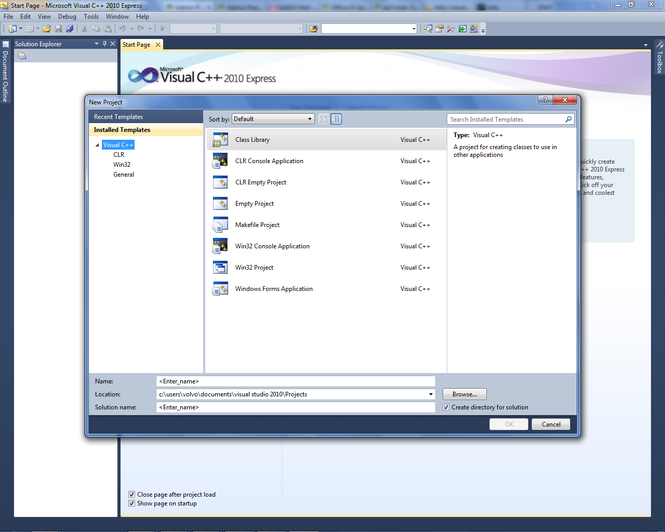Viewport: 665px width, 532px height.
Task: Select the Win32 Project template icon
Action: [220, 267]
